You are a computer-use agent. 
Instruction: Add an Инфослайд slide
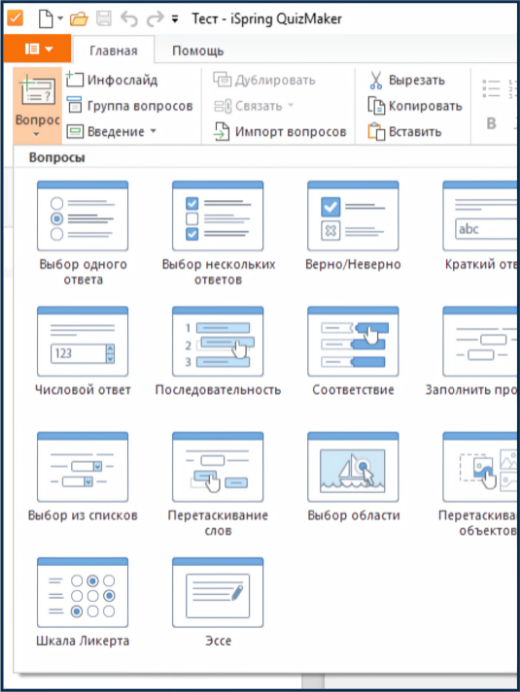(112, 80)
